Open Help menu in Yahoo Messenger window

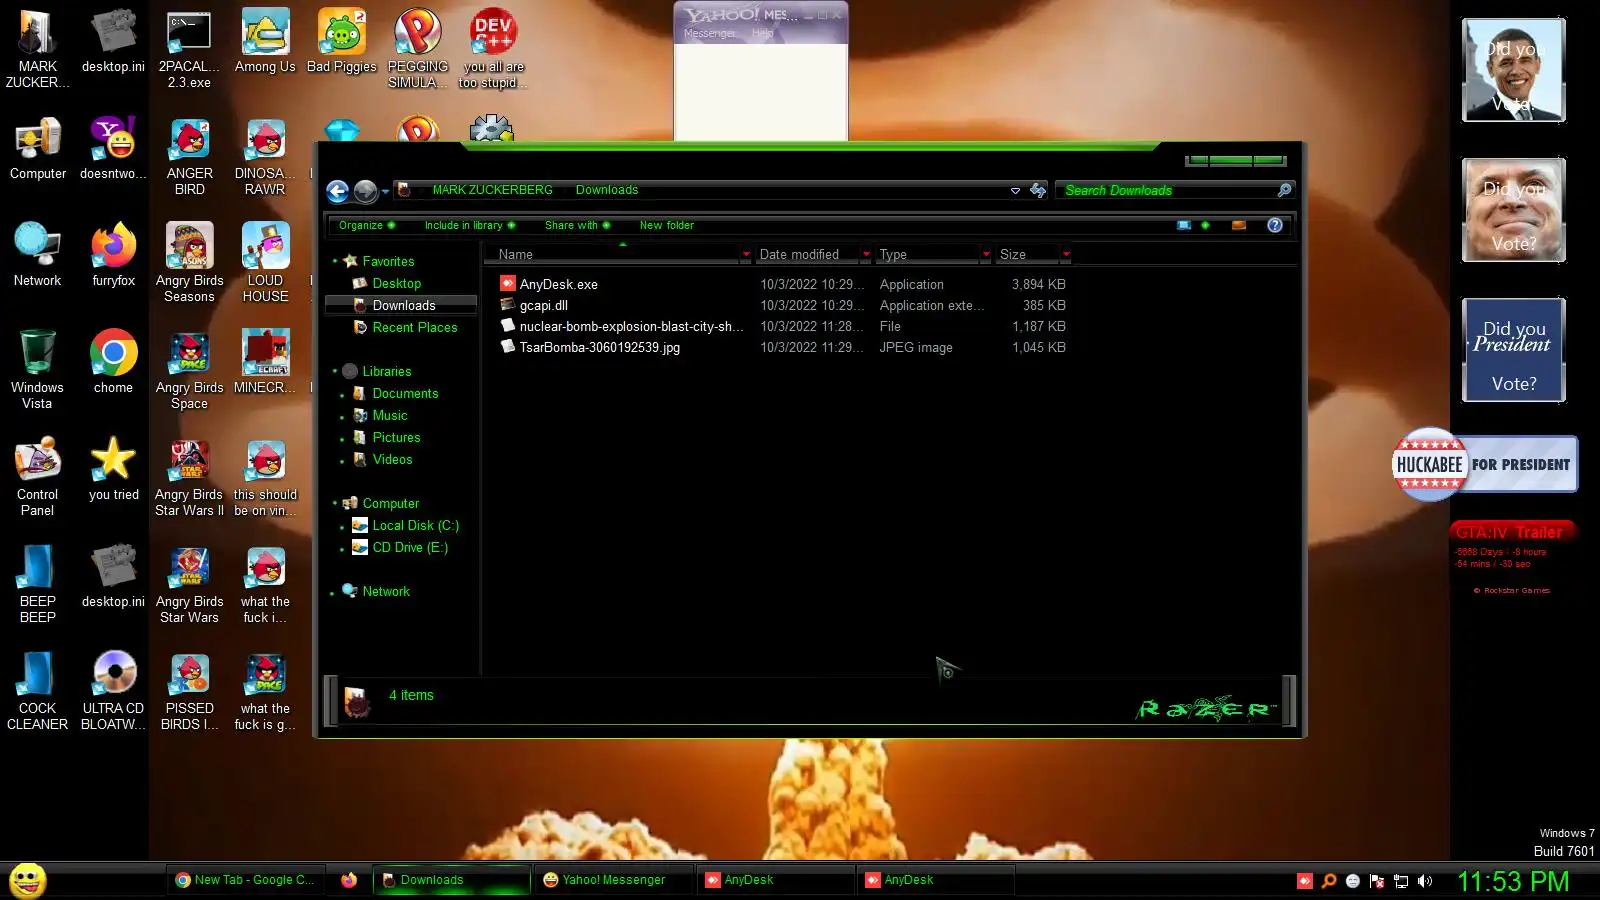point(762,33)
